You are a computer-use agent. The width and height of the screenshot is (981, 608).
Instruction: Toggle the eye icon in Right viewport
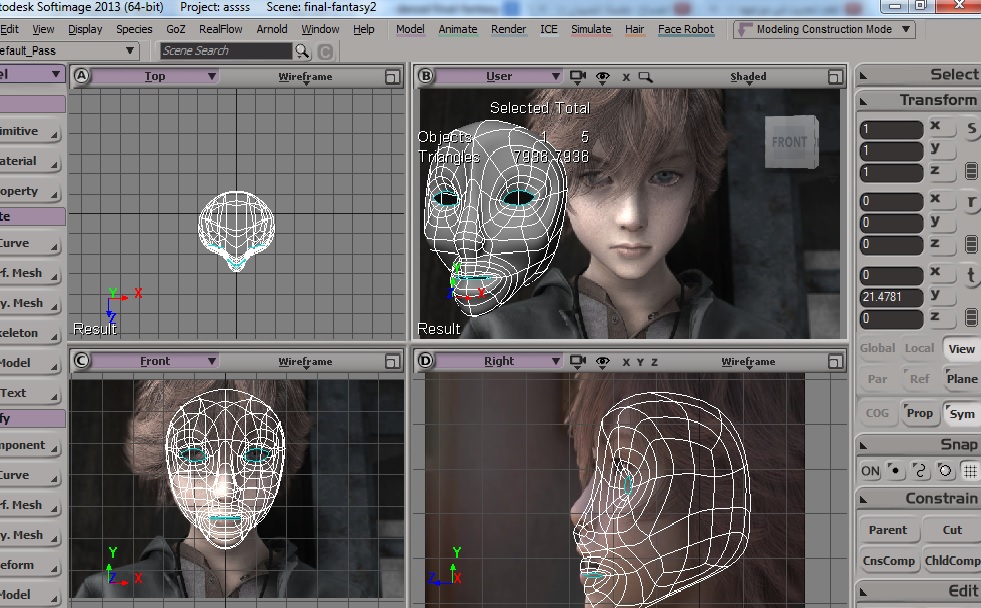click(x=602, y=362)
